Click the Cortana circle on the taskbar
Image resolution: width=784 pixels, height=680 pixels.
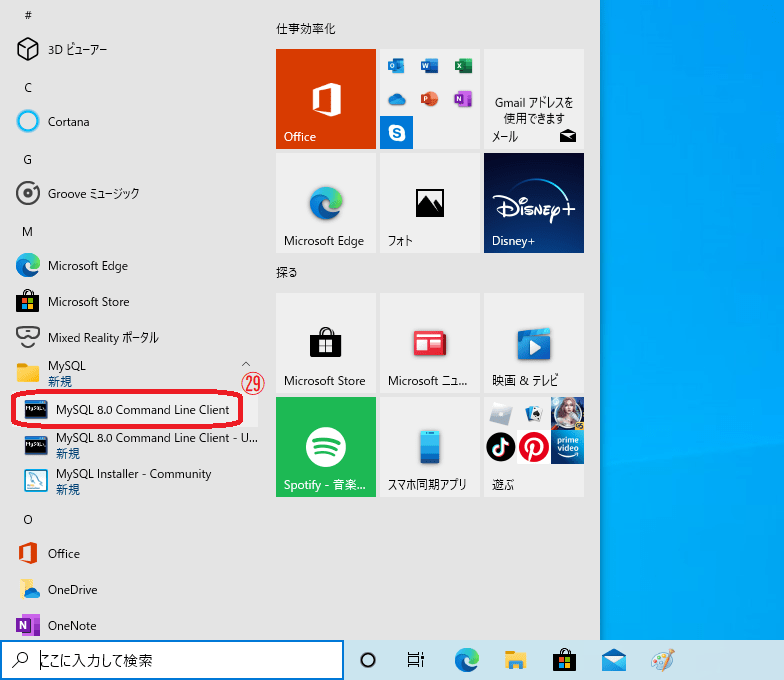point(368,660)
